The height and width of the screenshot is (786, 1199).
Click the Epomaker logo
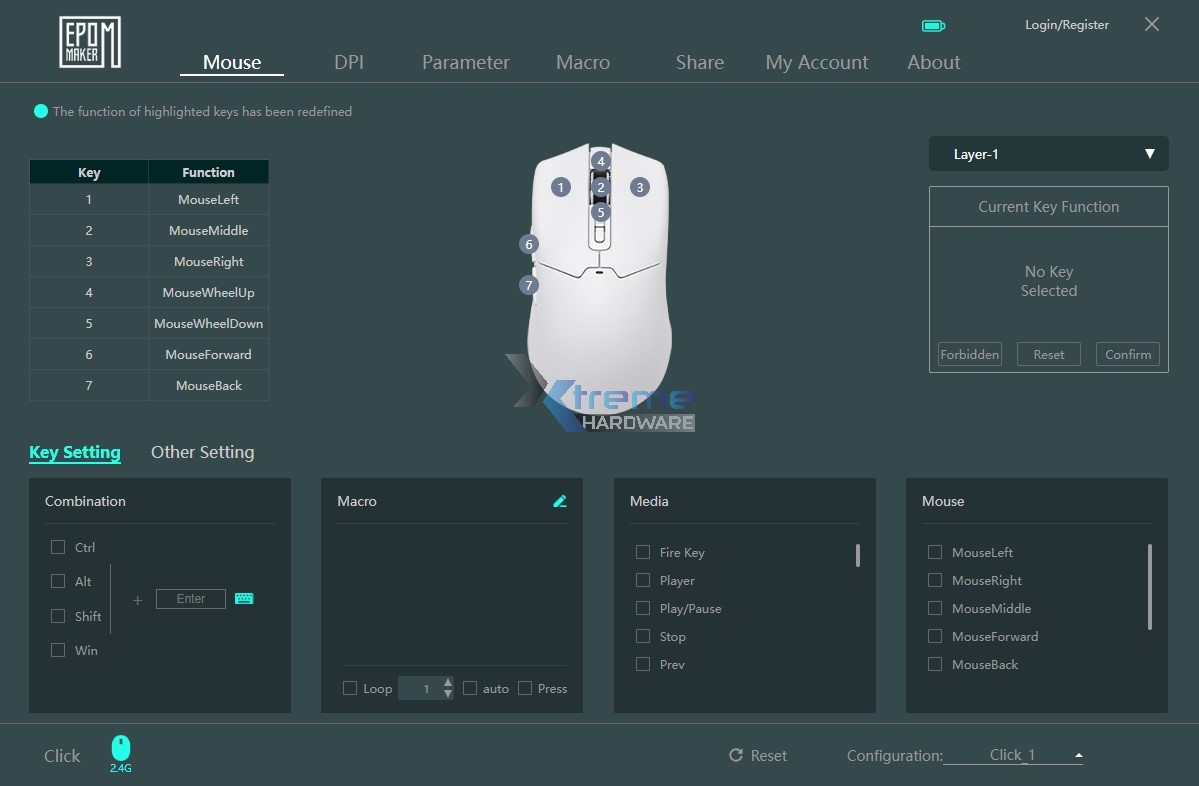click(x=89, y=41)
